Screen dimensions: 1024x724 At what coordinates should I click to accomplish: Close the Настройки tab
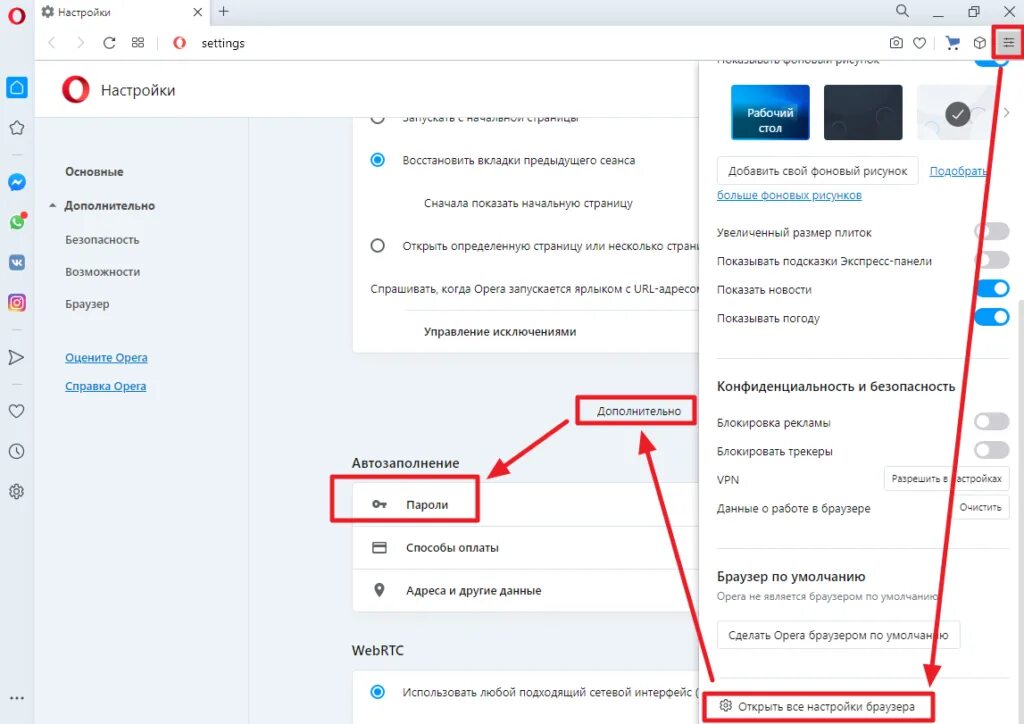click(x=197, y=12)
